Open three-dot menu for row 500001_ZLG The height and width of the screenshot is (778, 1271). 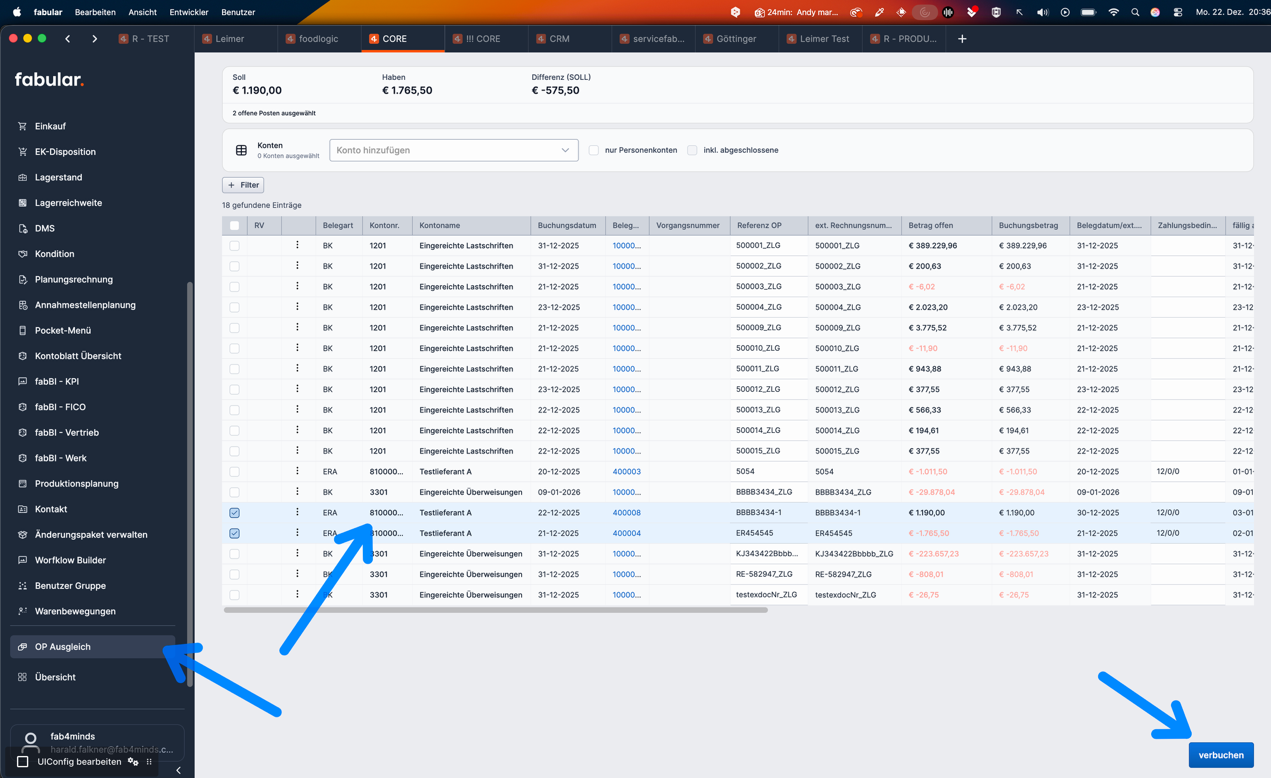[297, 245]
